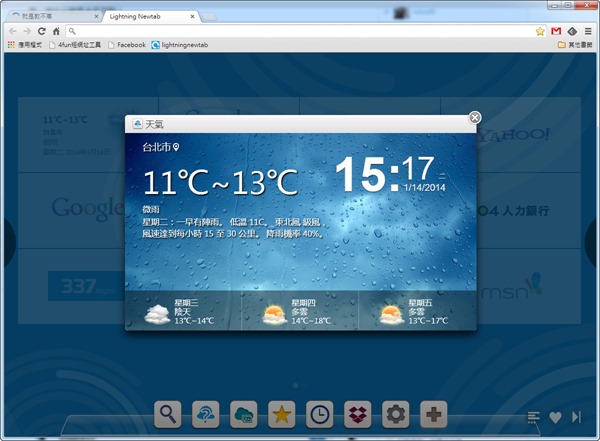This screenshot has width=600, height=441.
Task: Open the 104 人力銀行 speed dial tile
Action: (528, 210)
